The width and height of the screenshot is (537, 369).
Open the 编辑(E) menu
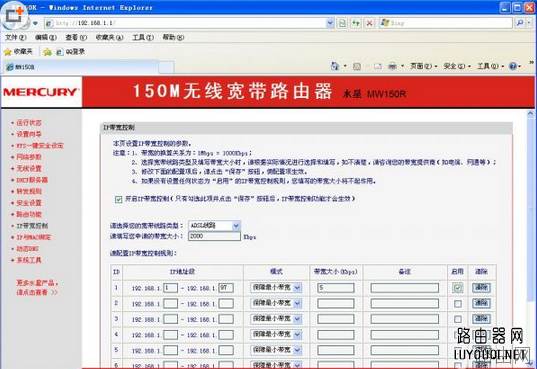tap(46, 37)
